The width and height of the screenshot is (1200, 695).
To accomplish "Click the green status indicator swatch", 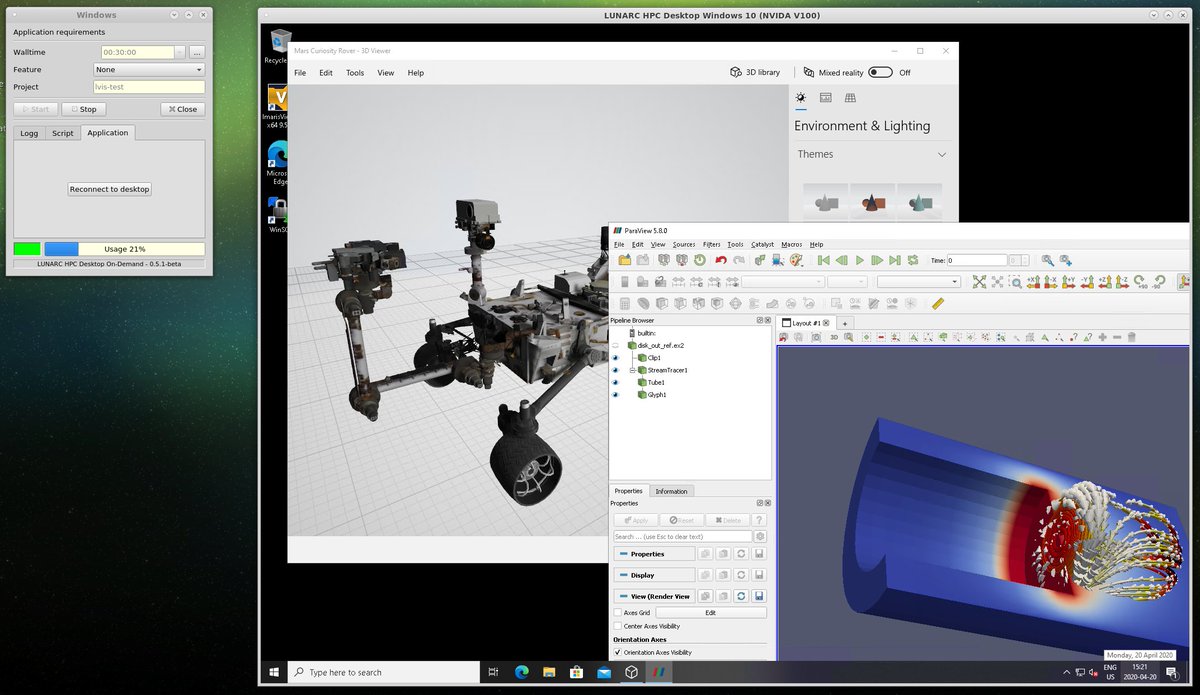I will (27, 249).
